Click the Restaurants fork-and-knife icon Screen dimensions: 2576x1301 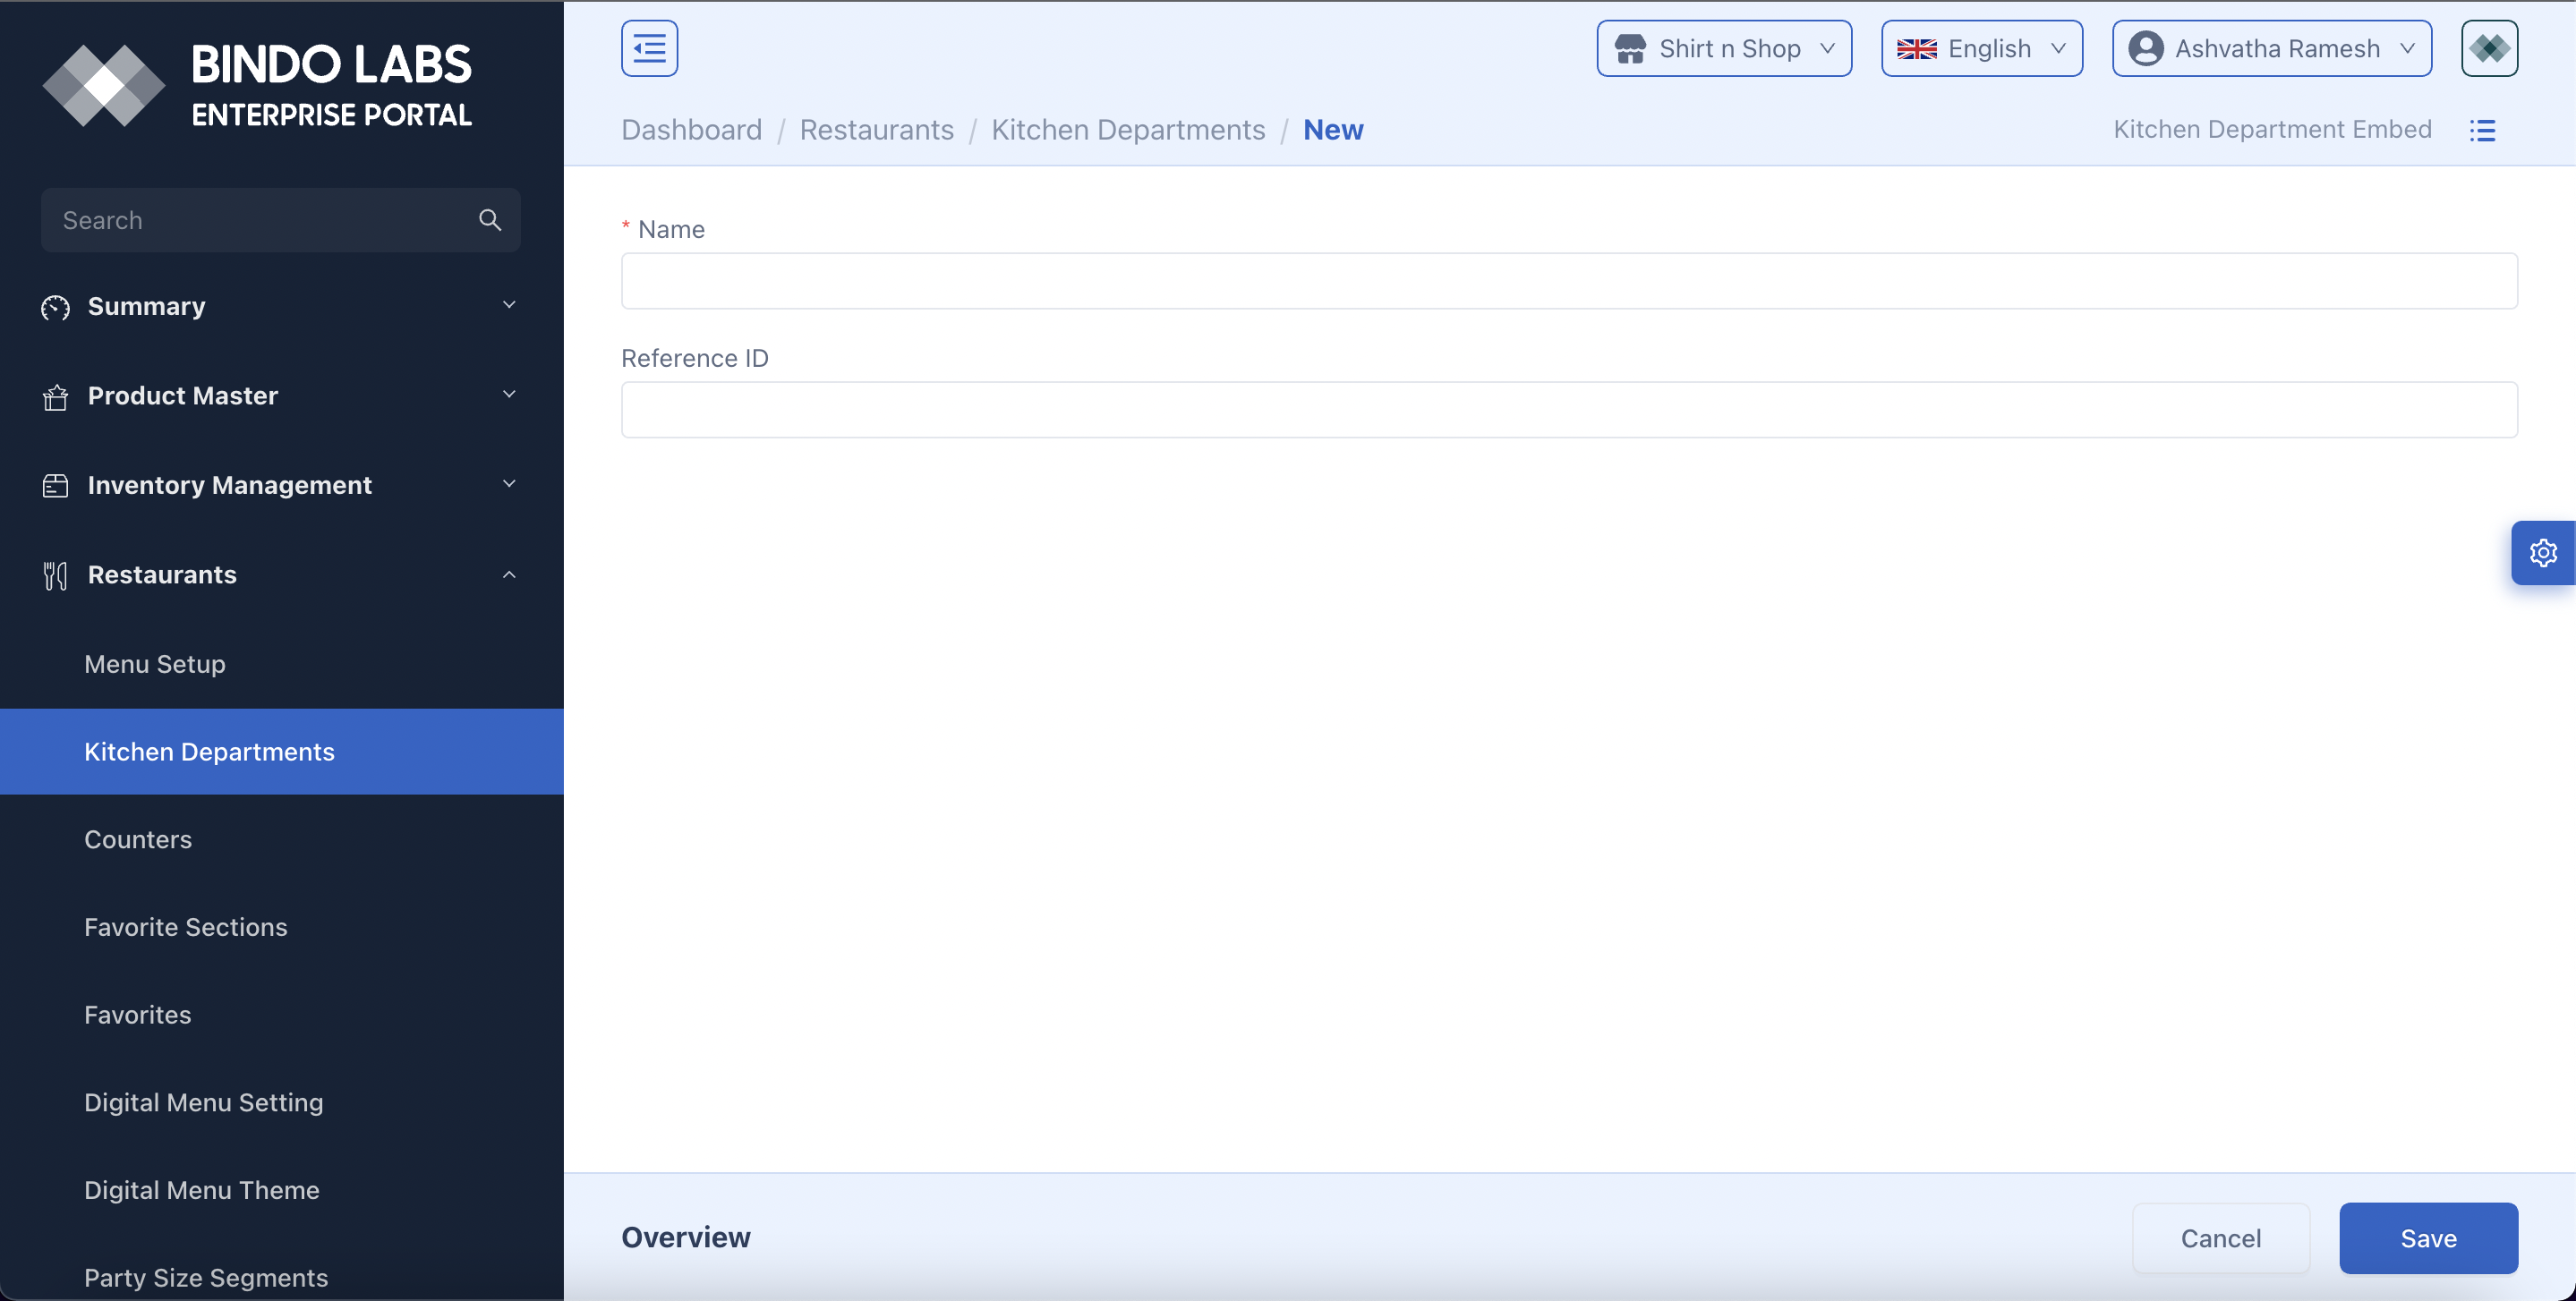[55, 575]
